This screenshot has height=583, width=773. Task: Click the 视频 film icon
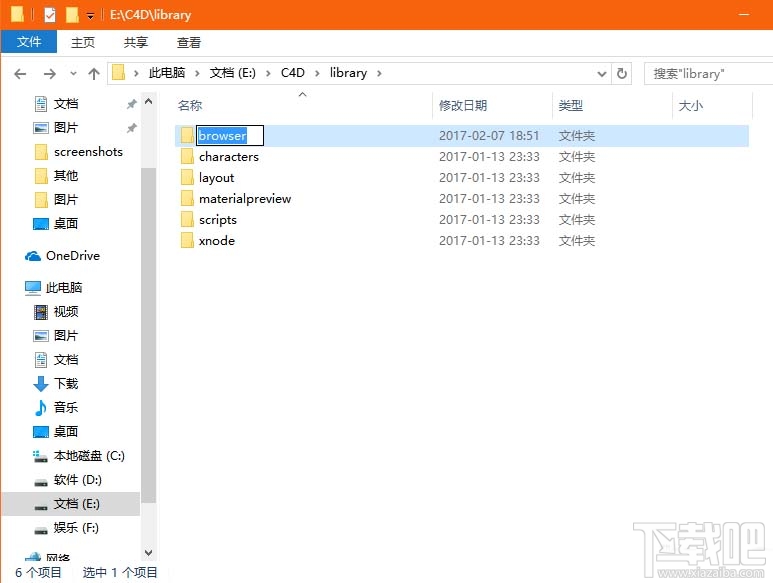point(40,311)
